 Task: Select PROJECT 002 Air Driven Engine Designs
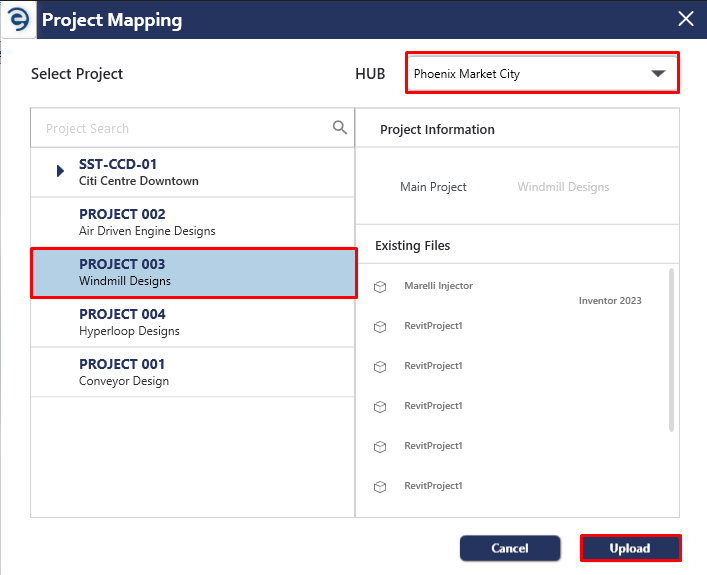[x=193, y=222]
